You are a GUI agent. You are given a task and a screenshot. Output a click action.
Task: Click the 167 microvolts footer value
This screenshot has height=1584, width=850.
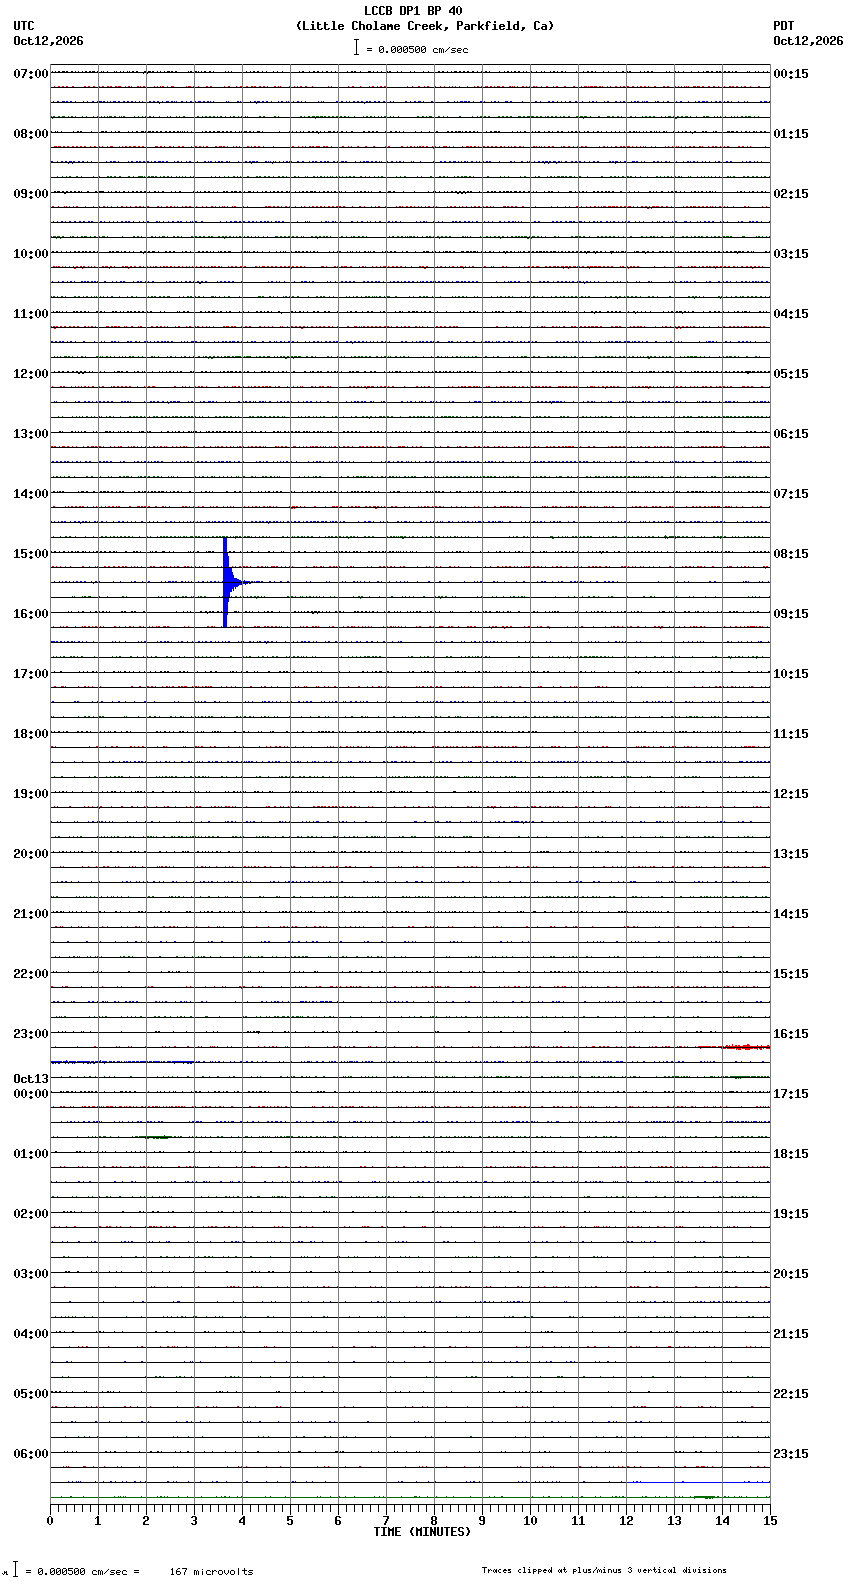(x=211, y=1572)
